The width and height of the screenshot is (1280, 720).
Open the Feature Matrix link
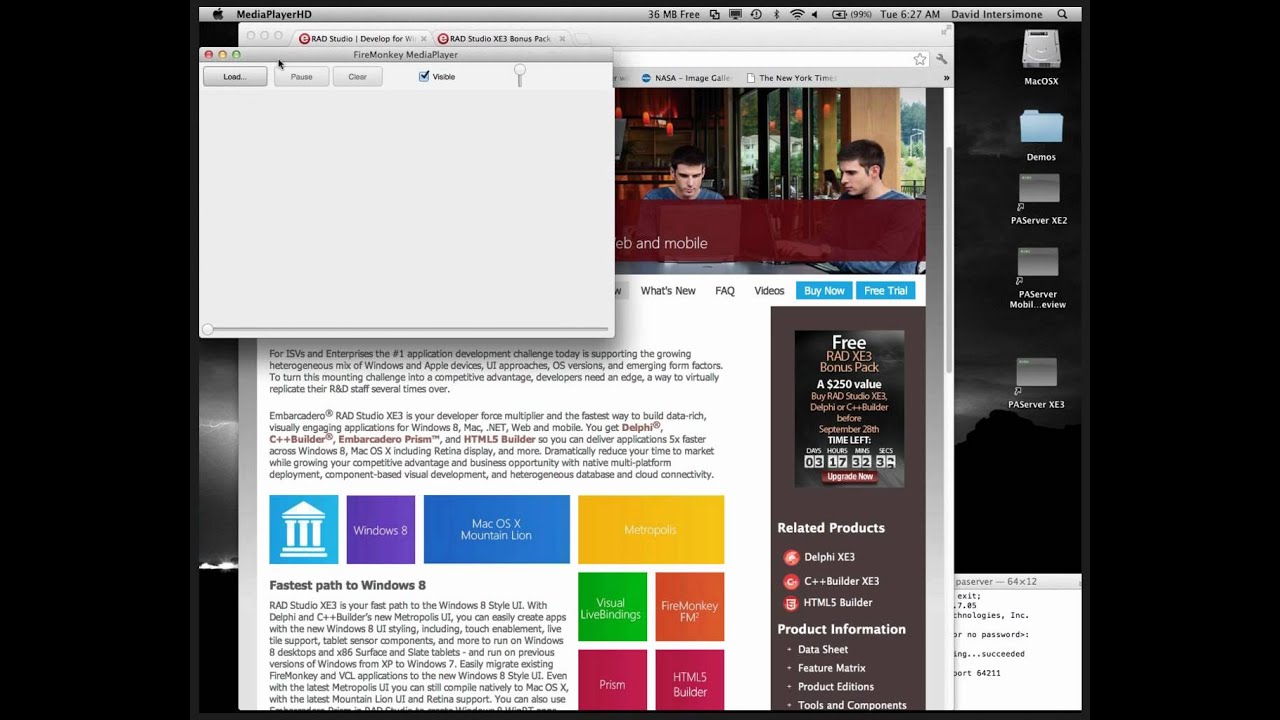[832, 668]
